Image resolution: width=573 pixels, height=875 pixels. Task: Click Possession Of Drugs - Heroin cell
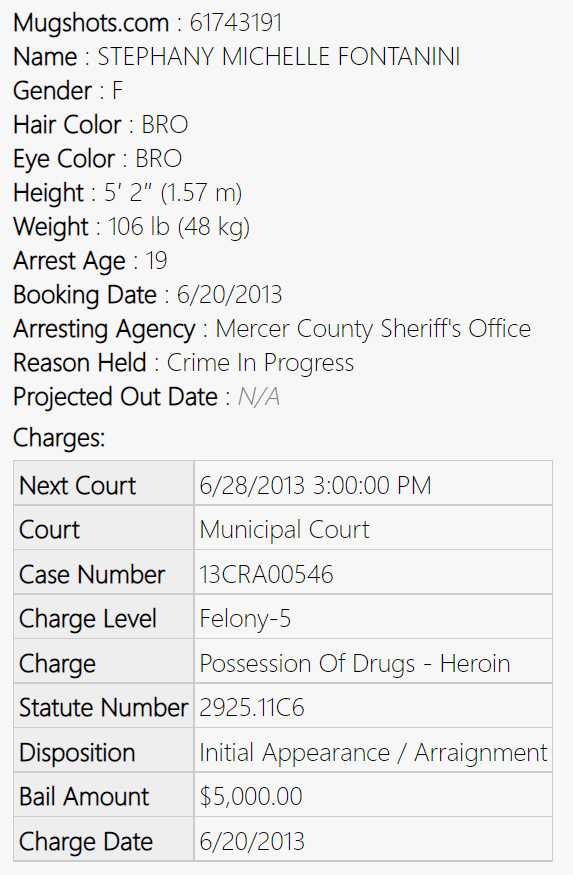pyautogui.click(x=373, y=661)
